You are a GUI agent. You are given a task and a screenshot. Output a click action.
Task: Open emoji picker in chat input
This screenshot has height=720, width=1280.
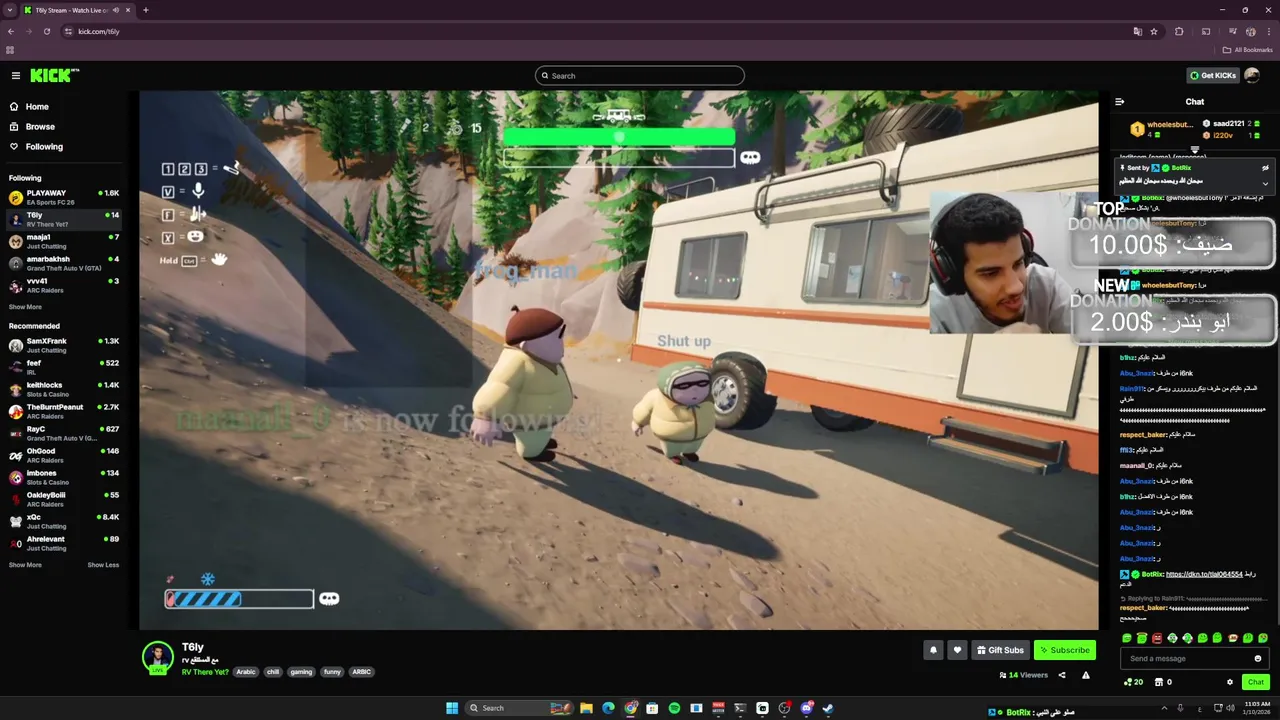pos(1258,658)
